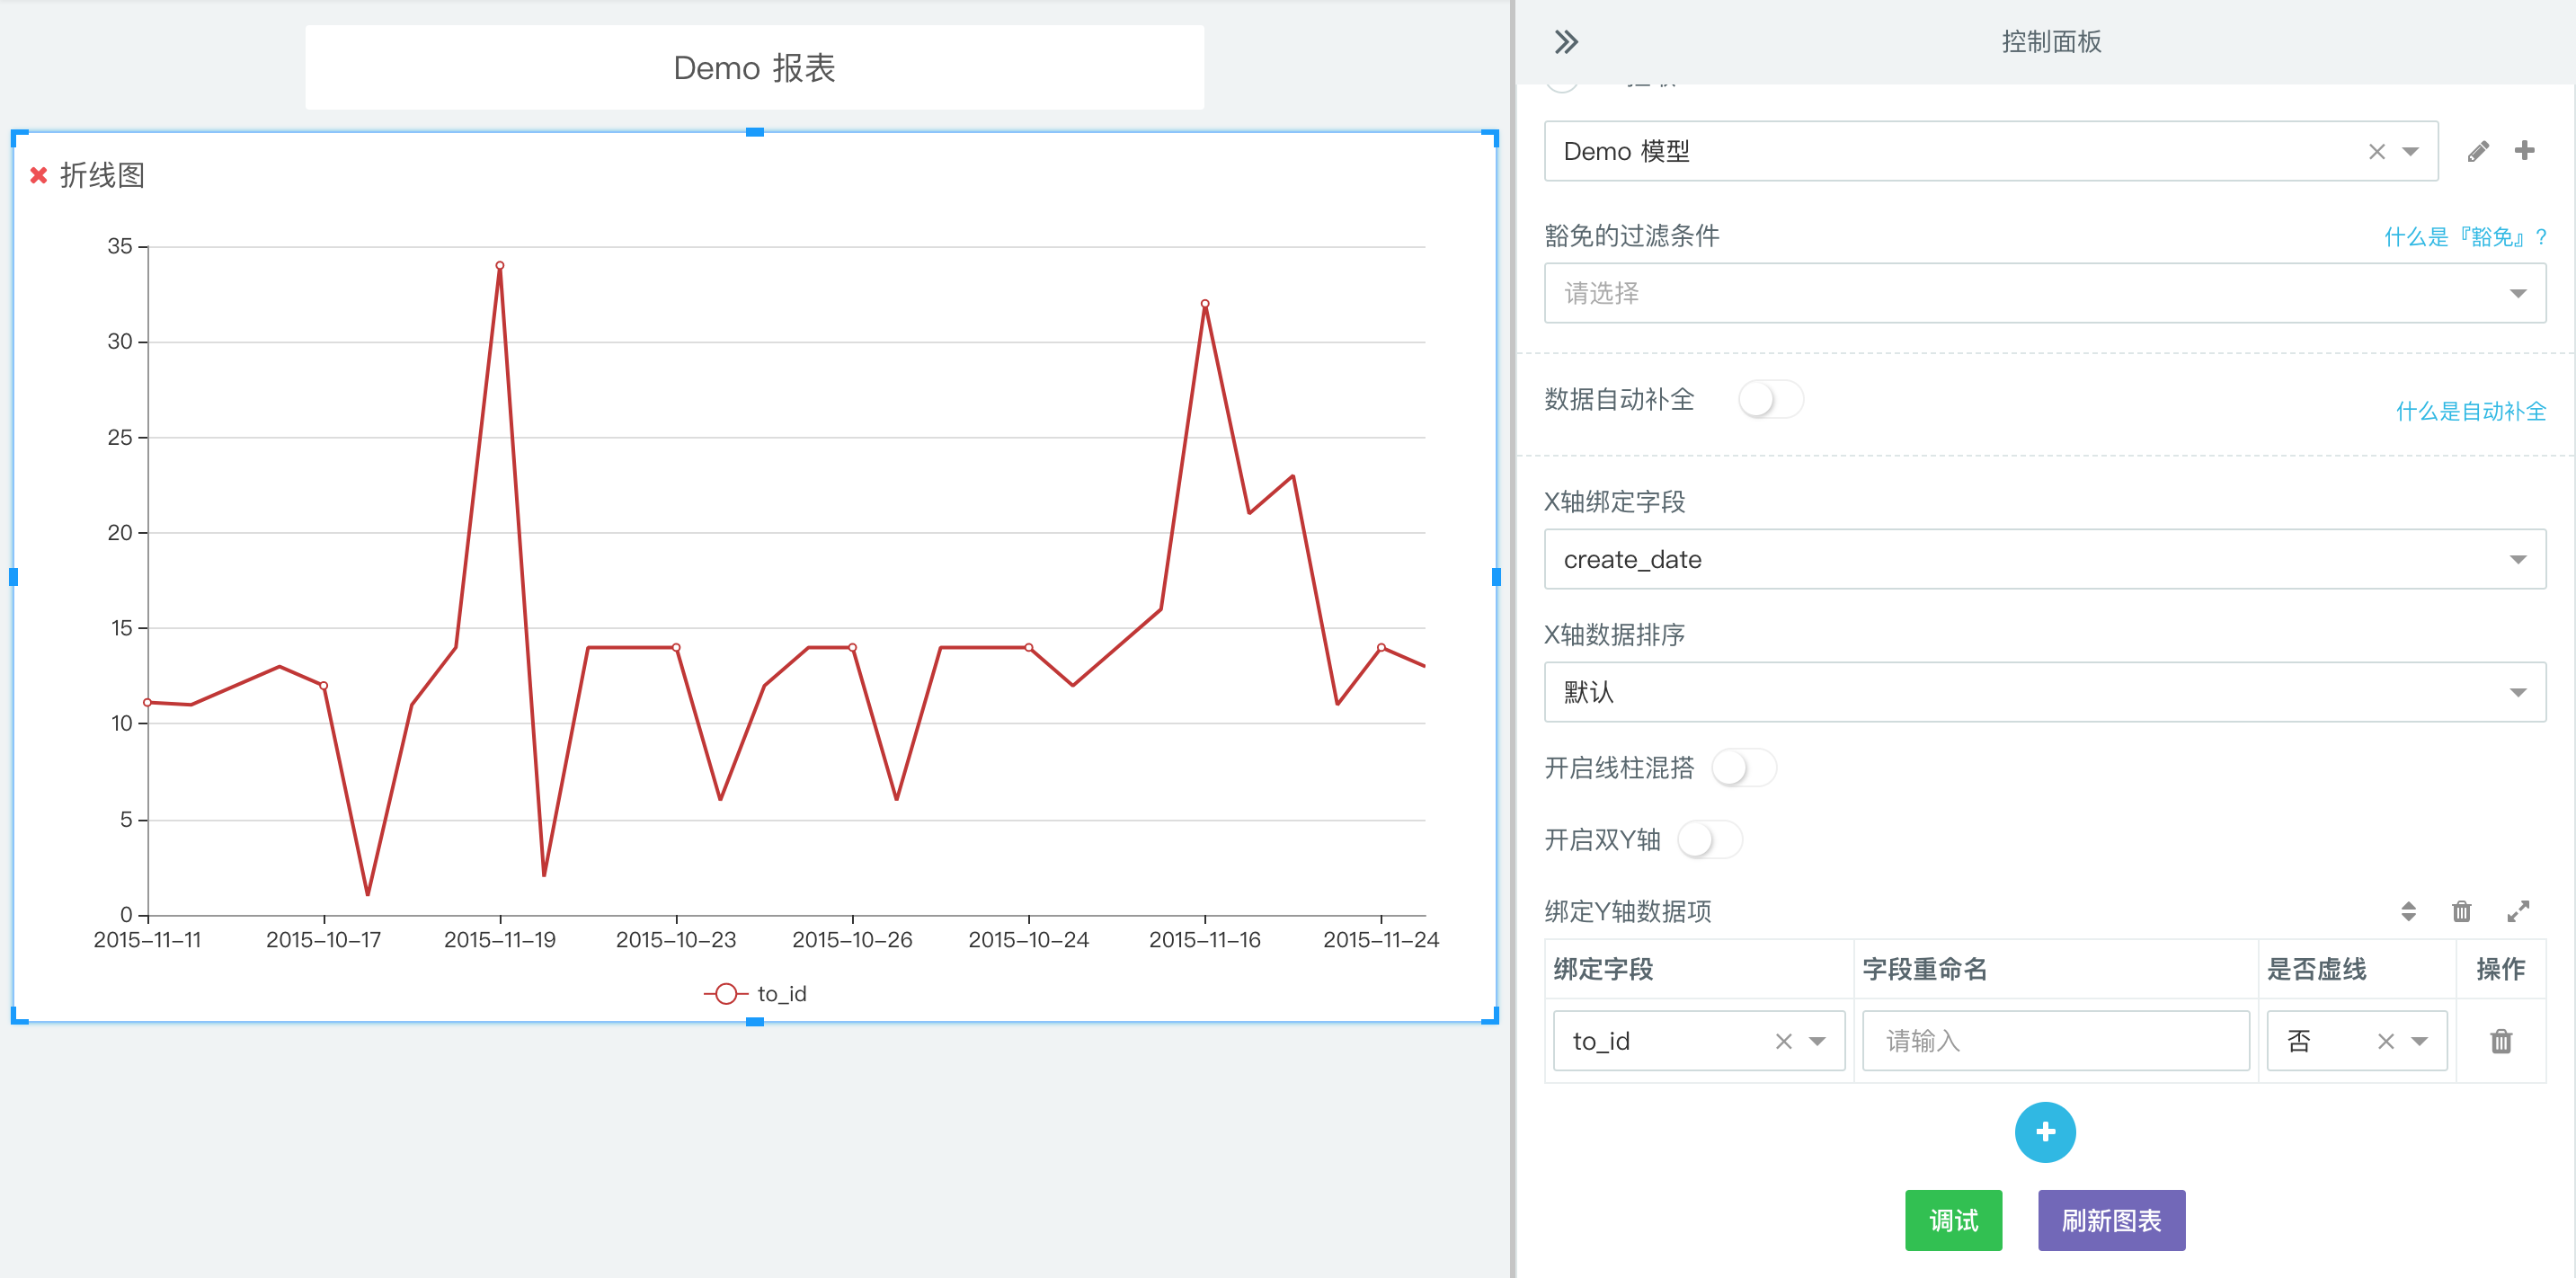Enable 开启线柱混搭 switch

click(1743, 768)
